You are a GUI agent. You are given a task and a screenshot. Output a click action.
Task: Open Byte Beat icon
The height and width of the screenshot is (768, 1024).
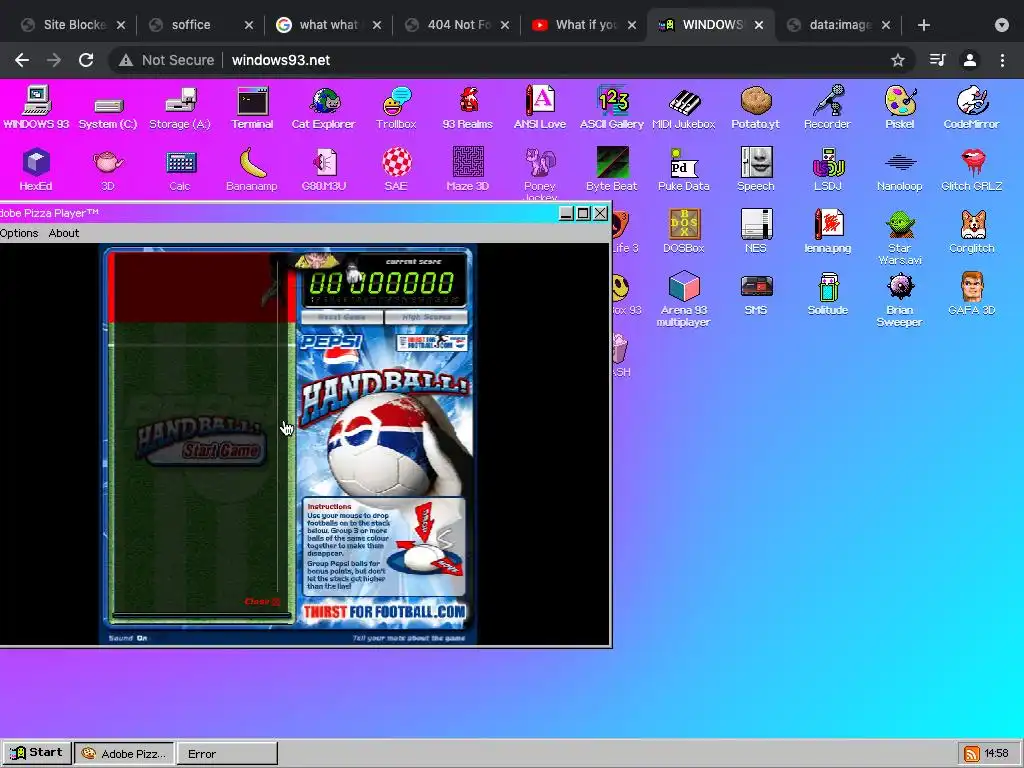pyautogui.click(x=612, y=170)
